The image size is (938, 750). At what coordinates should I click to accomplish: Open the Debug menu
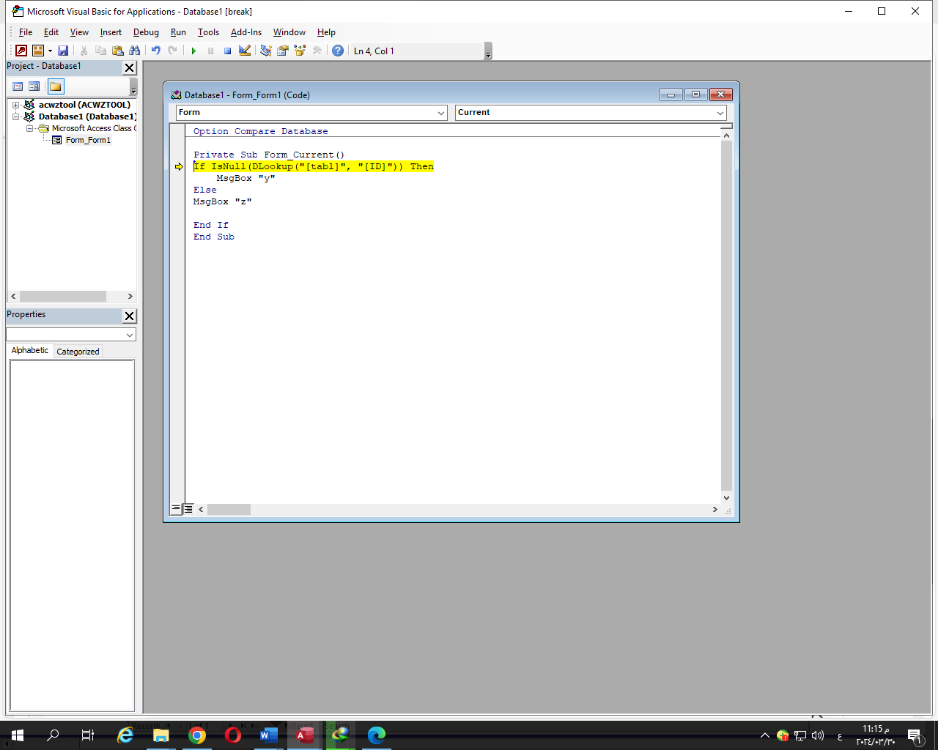(146, 32)
